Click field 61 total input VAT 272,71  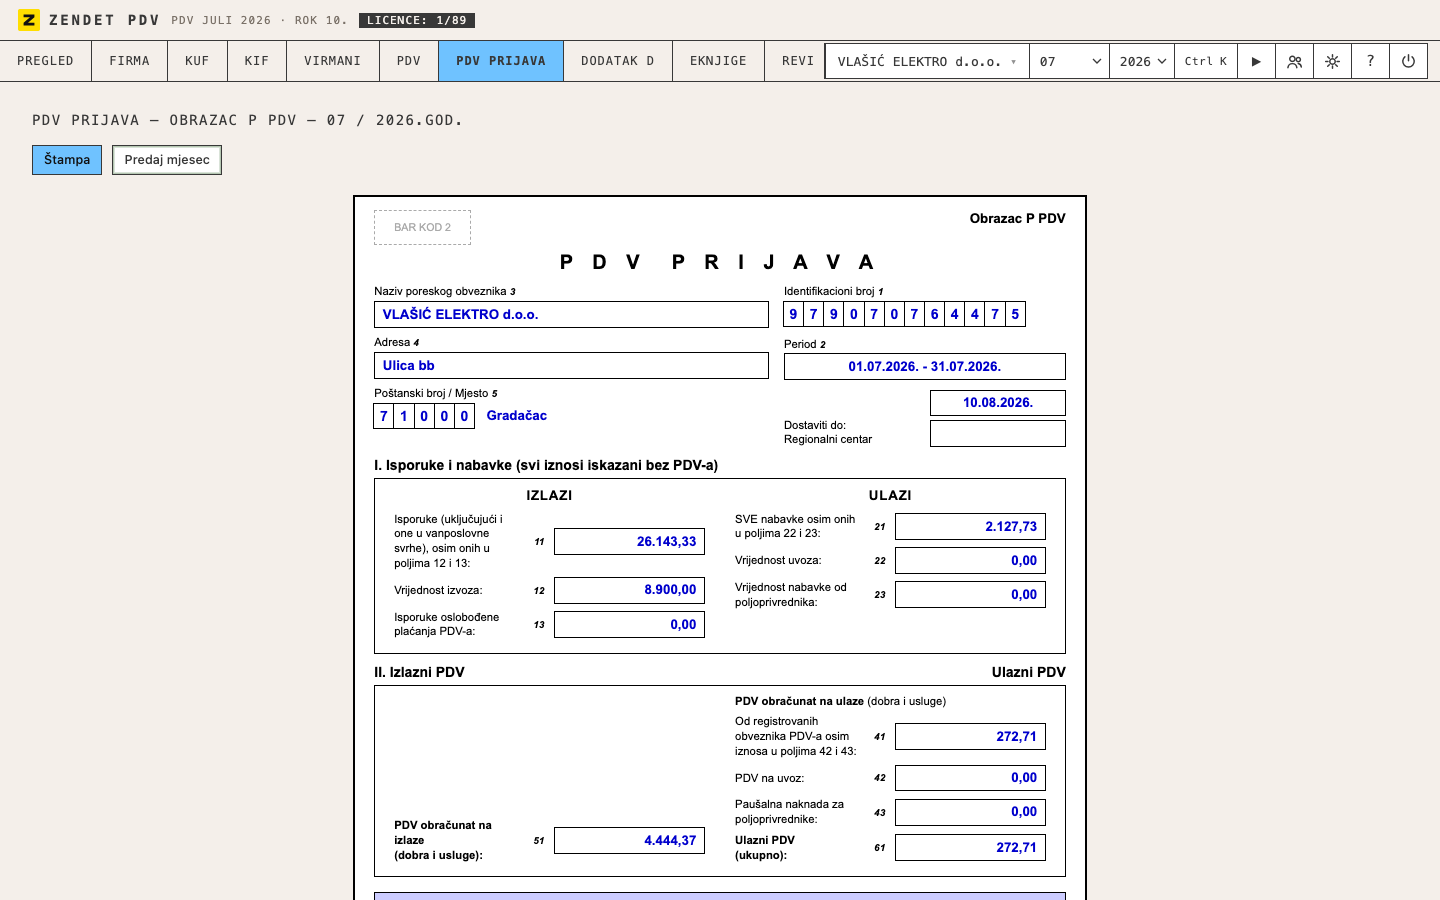(970, 847)
